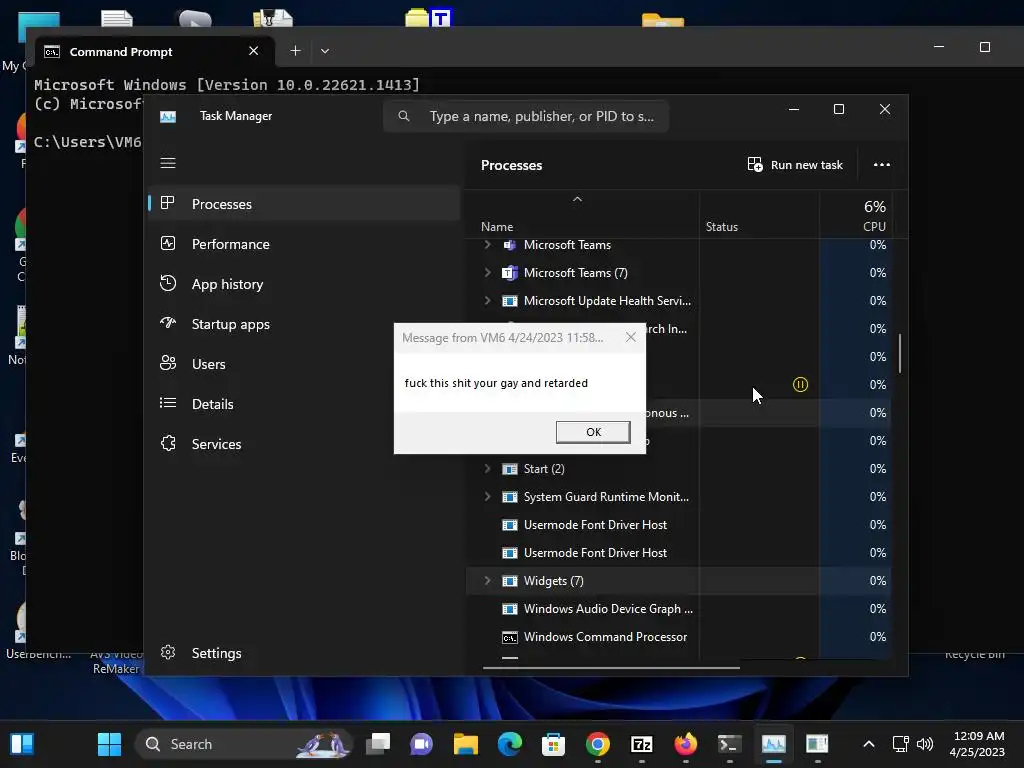Open Task View from taskbar
1024x768 pixels.
[x=378, y=744]
